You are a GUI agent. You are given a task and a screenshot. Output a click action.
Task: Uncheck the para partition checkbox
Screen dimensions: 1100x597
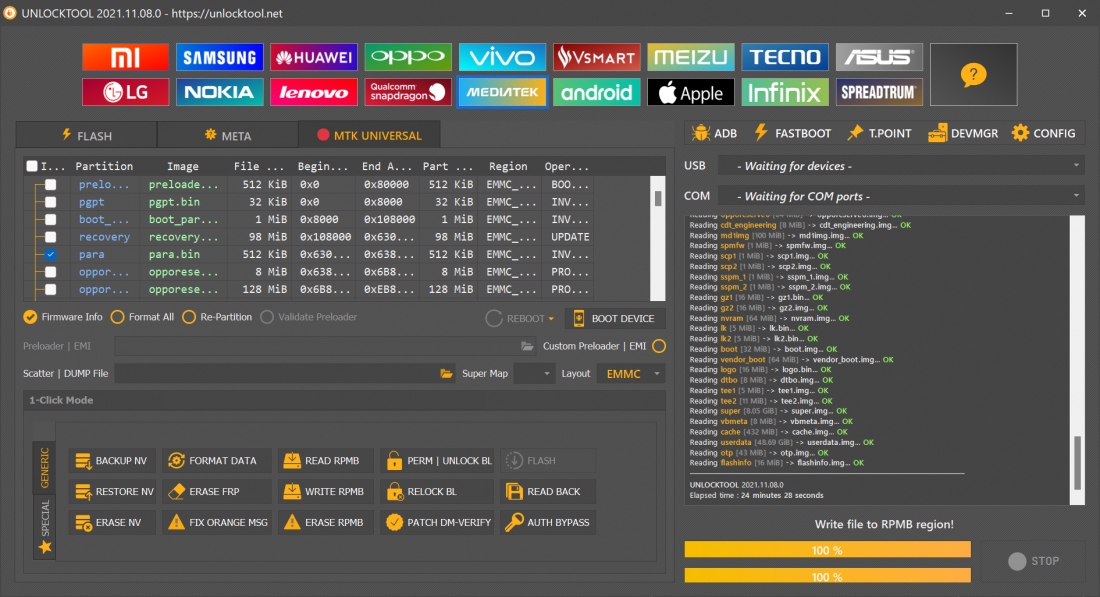pos(51,255)
